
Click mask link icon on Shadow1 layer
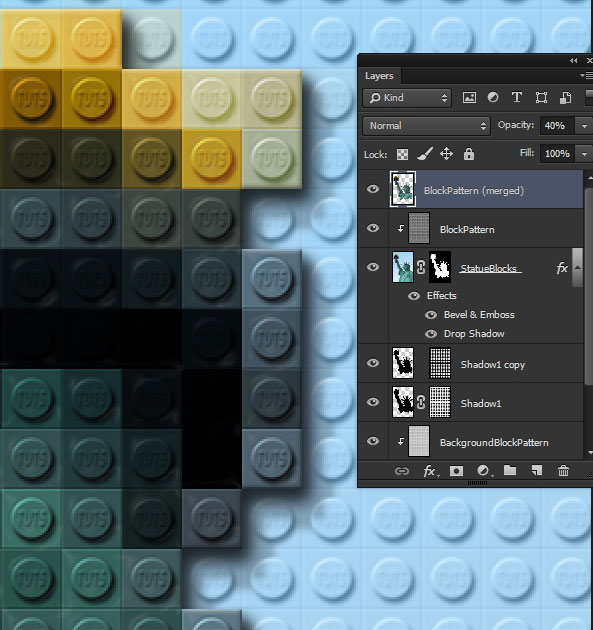[421, 402]
